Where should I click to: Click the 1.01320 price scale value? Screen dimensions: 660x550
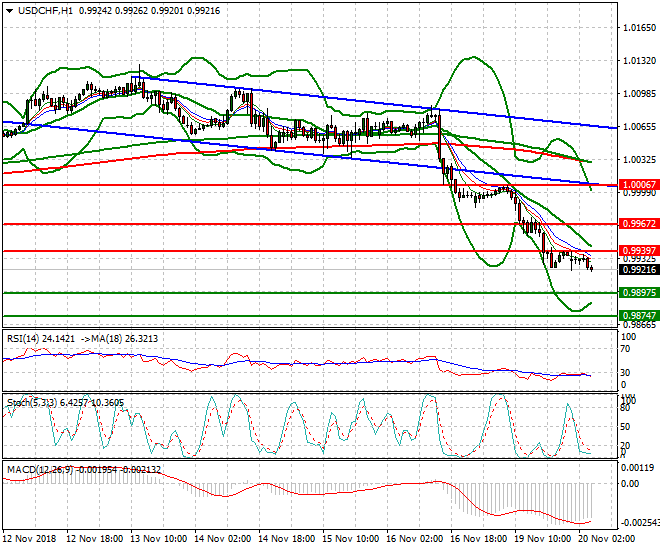pos(639,61)
